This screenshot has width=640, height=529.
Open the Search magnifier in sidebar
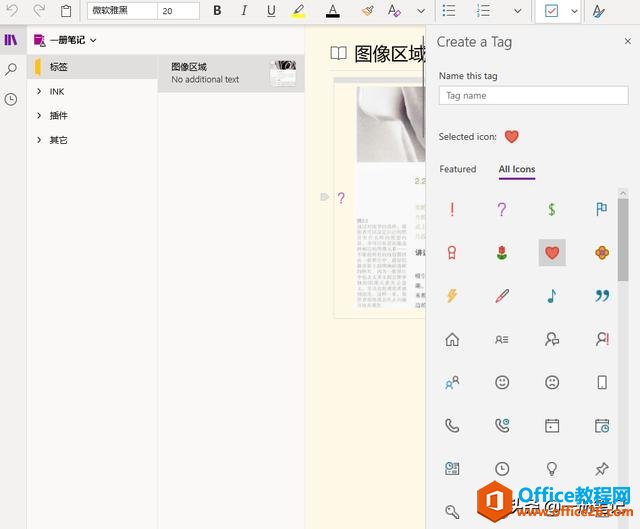[11, 69]
